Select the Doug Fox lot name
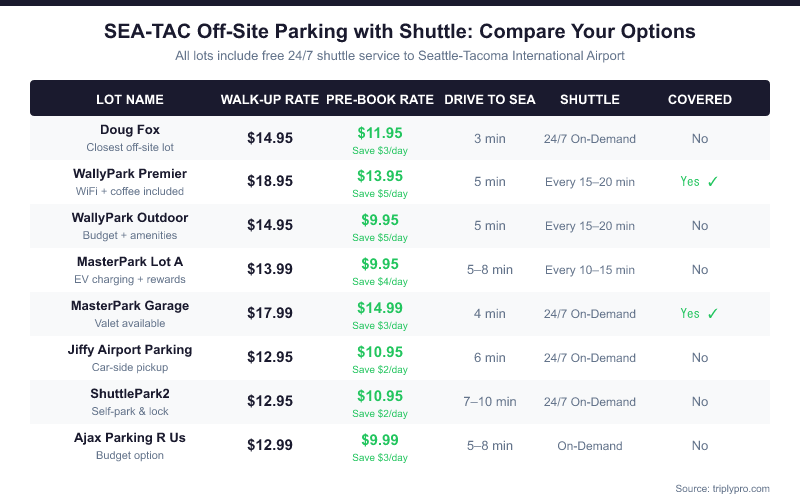The image size is (800, 500). point(130,130)
